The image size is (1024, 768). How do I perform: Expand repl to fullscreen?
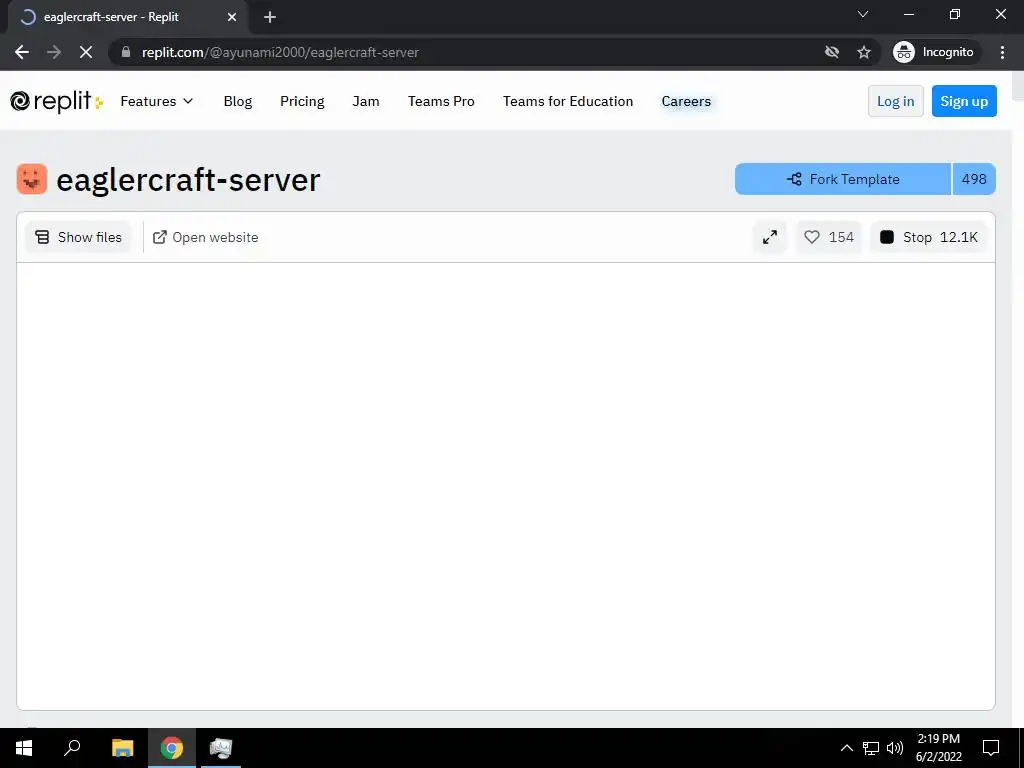click(x=770, y=237)
